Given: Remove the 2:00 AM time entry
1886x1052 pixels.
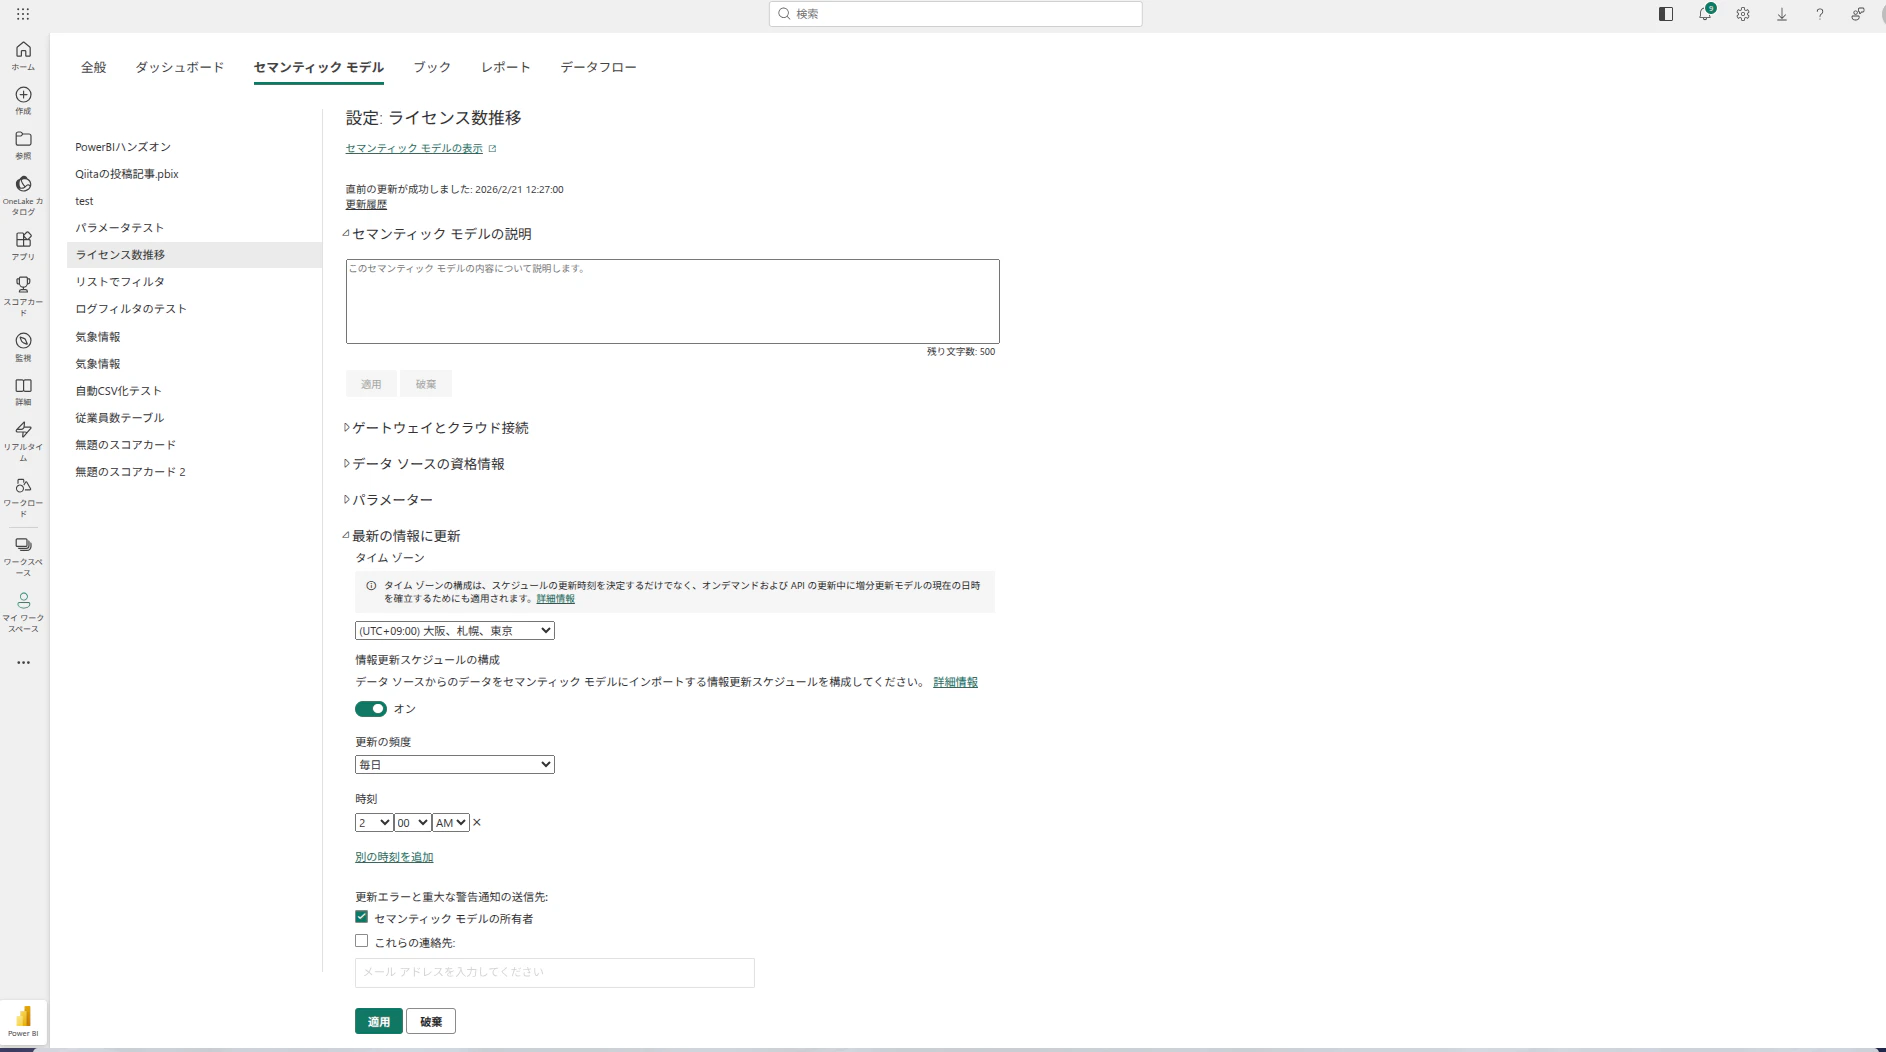Looking at the screenshot, I should pyautogui.click(x=477, y=822).
